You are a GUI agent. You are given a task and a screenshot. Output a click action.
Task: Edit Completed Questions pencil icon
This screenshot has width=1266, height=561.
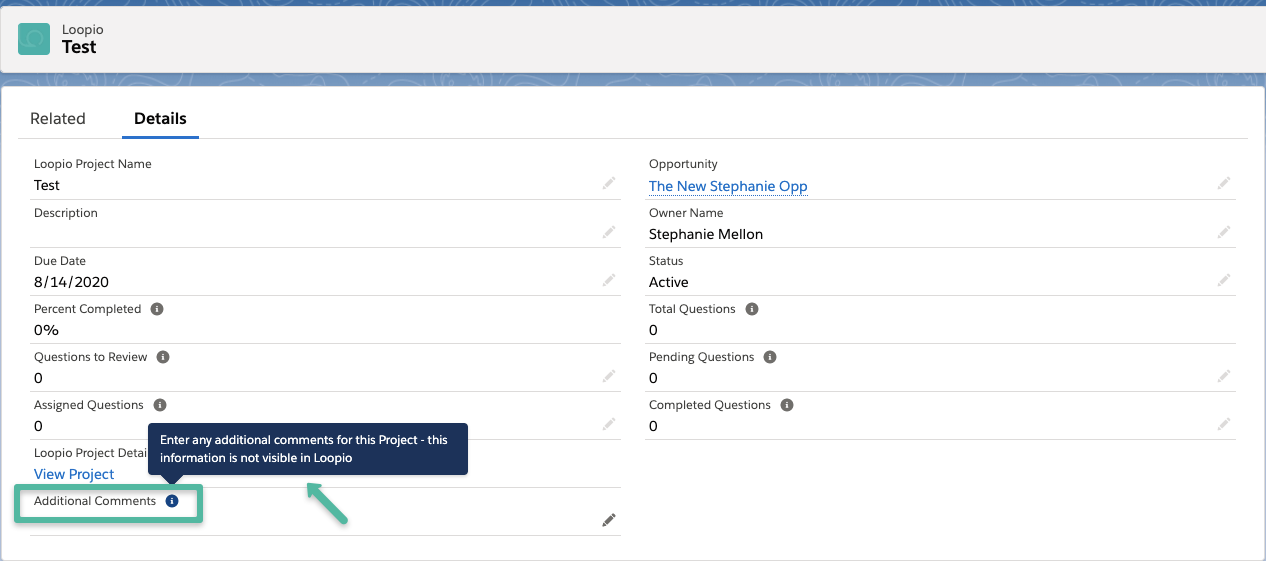1224,424
